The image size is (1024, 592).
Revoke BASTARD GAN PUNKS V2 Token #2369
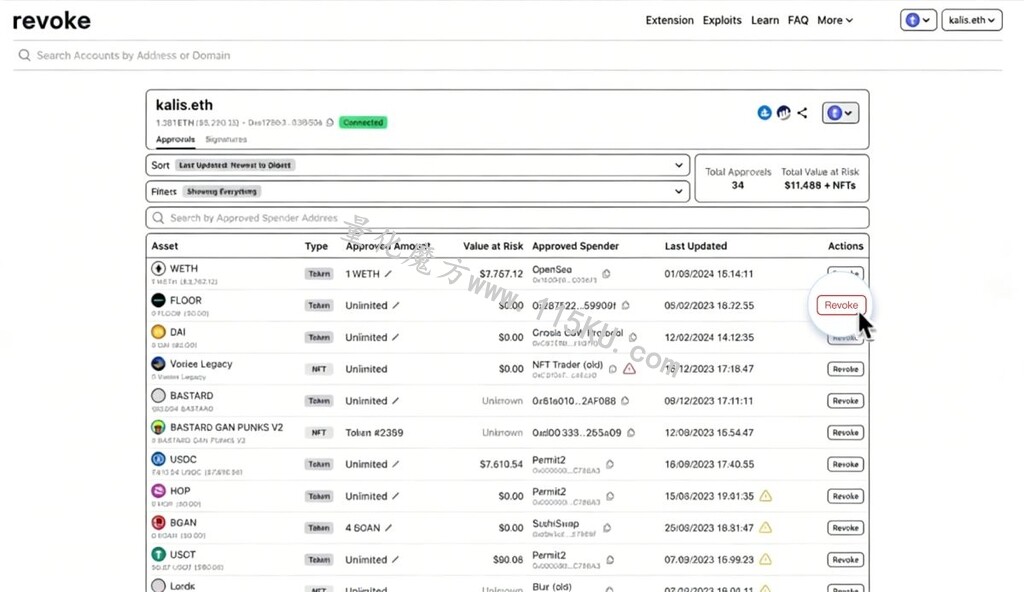(845, 433)
